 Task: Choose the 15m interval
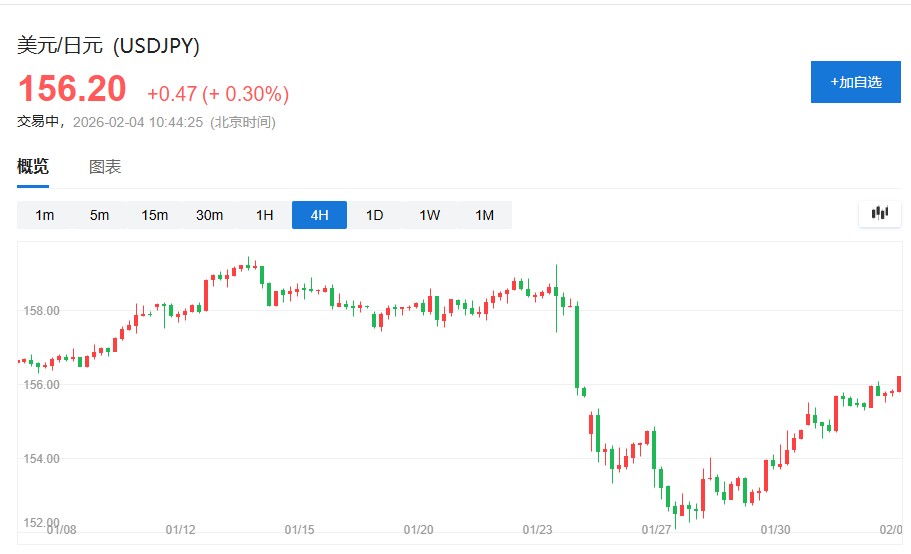coord(155,215)
